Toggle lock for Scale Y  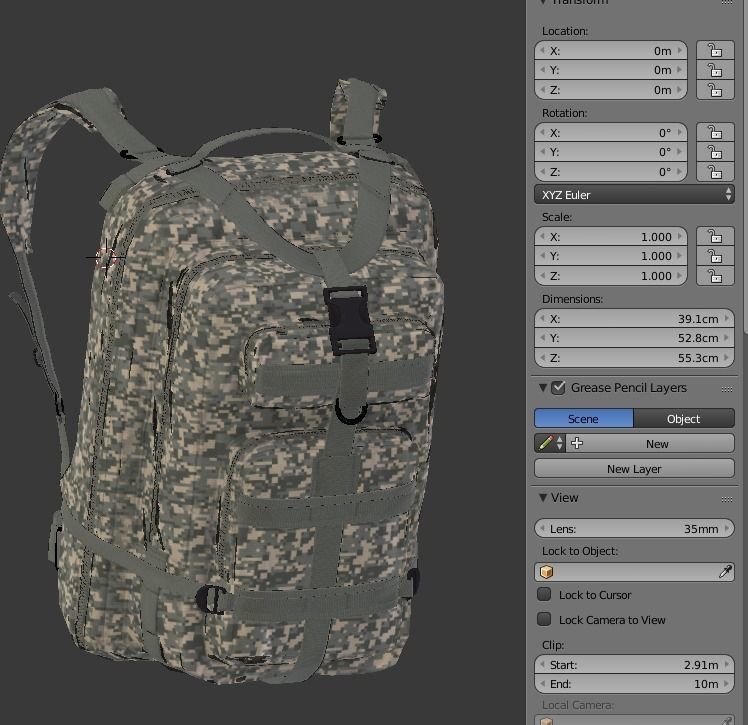coord(715,256)
